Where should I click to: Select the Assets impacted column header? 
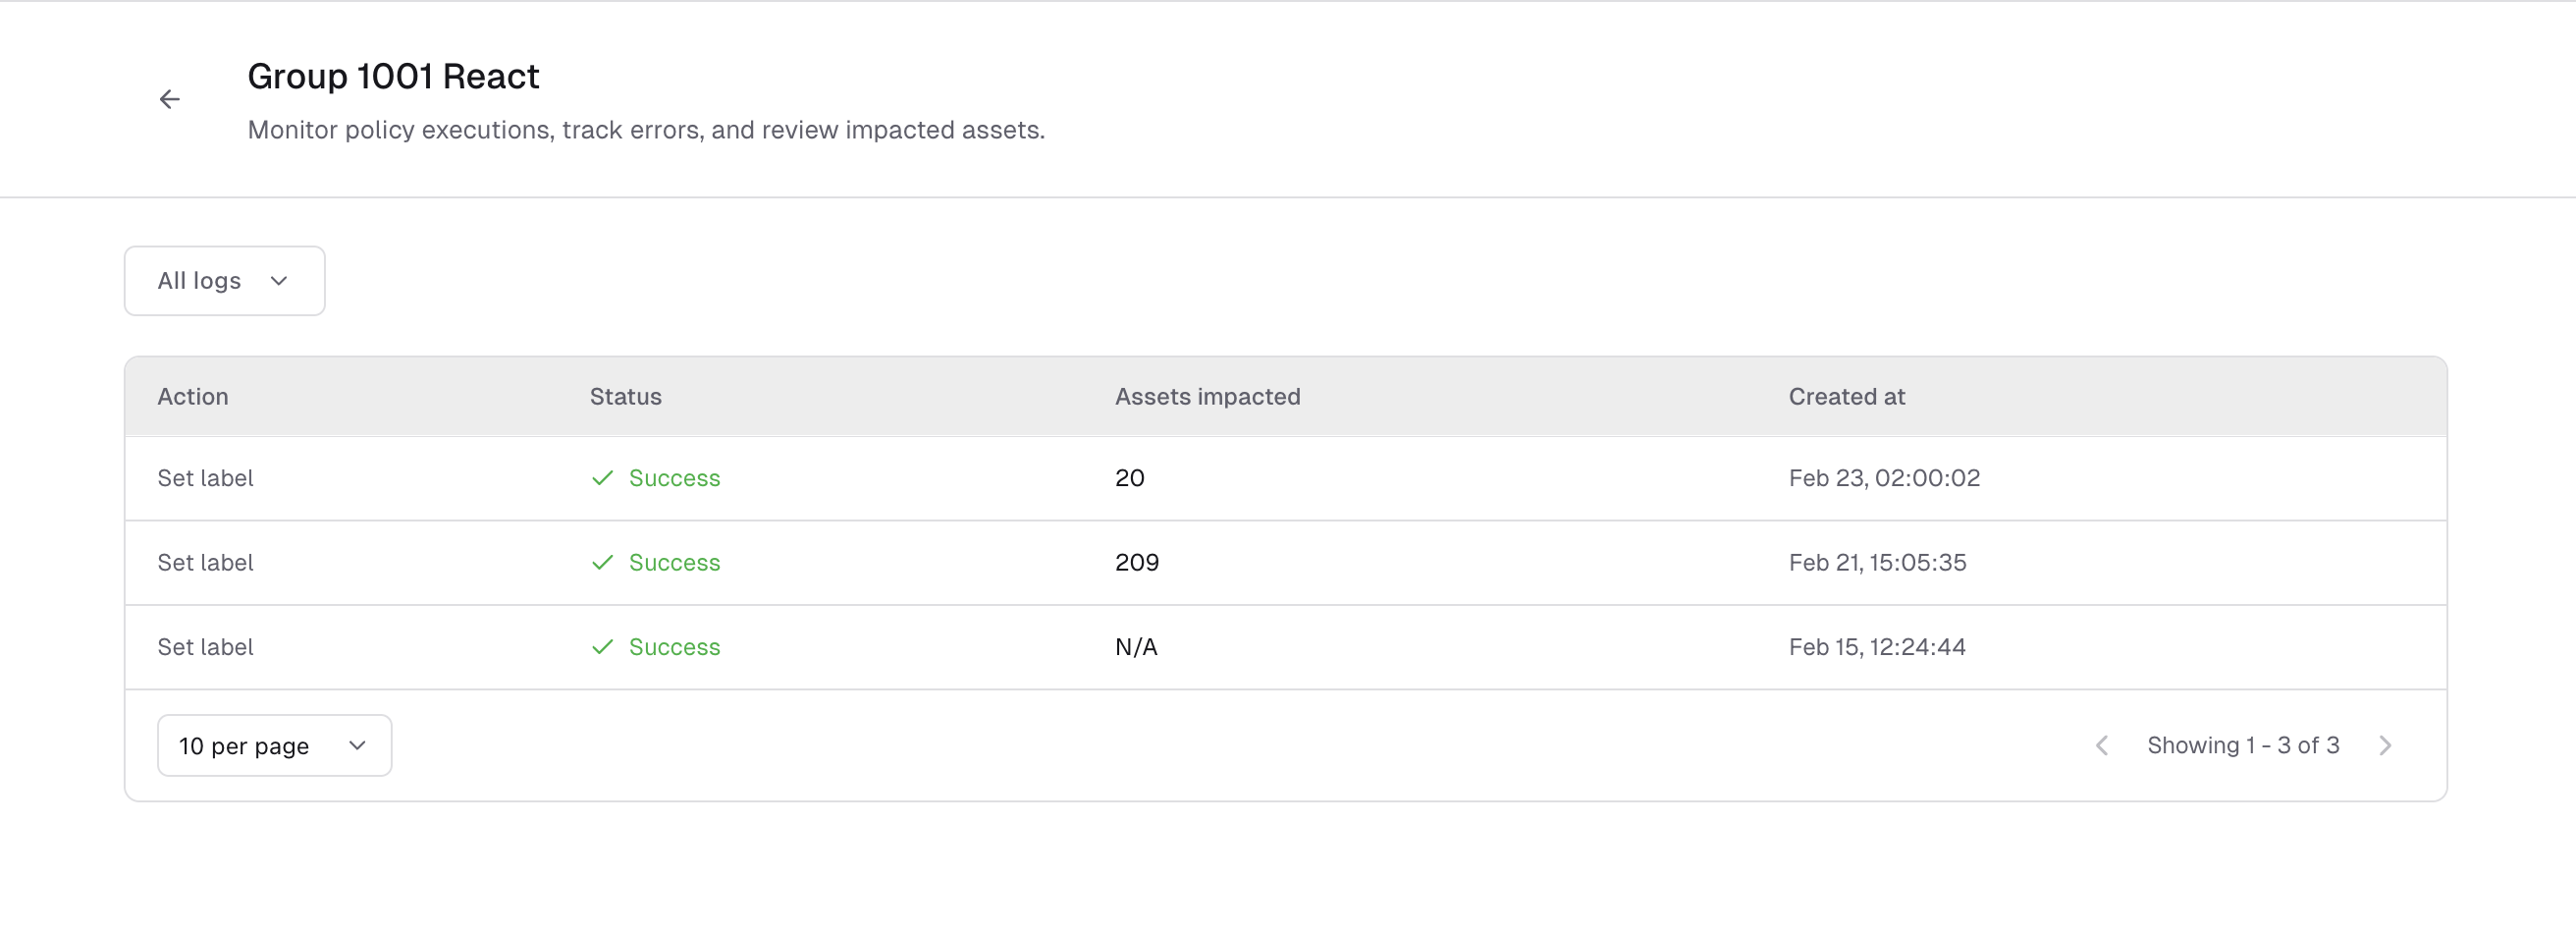(x=1207, y=396)
